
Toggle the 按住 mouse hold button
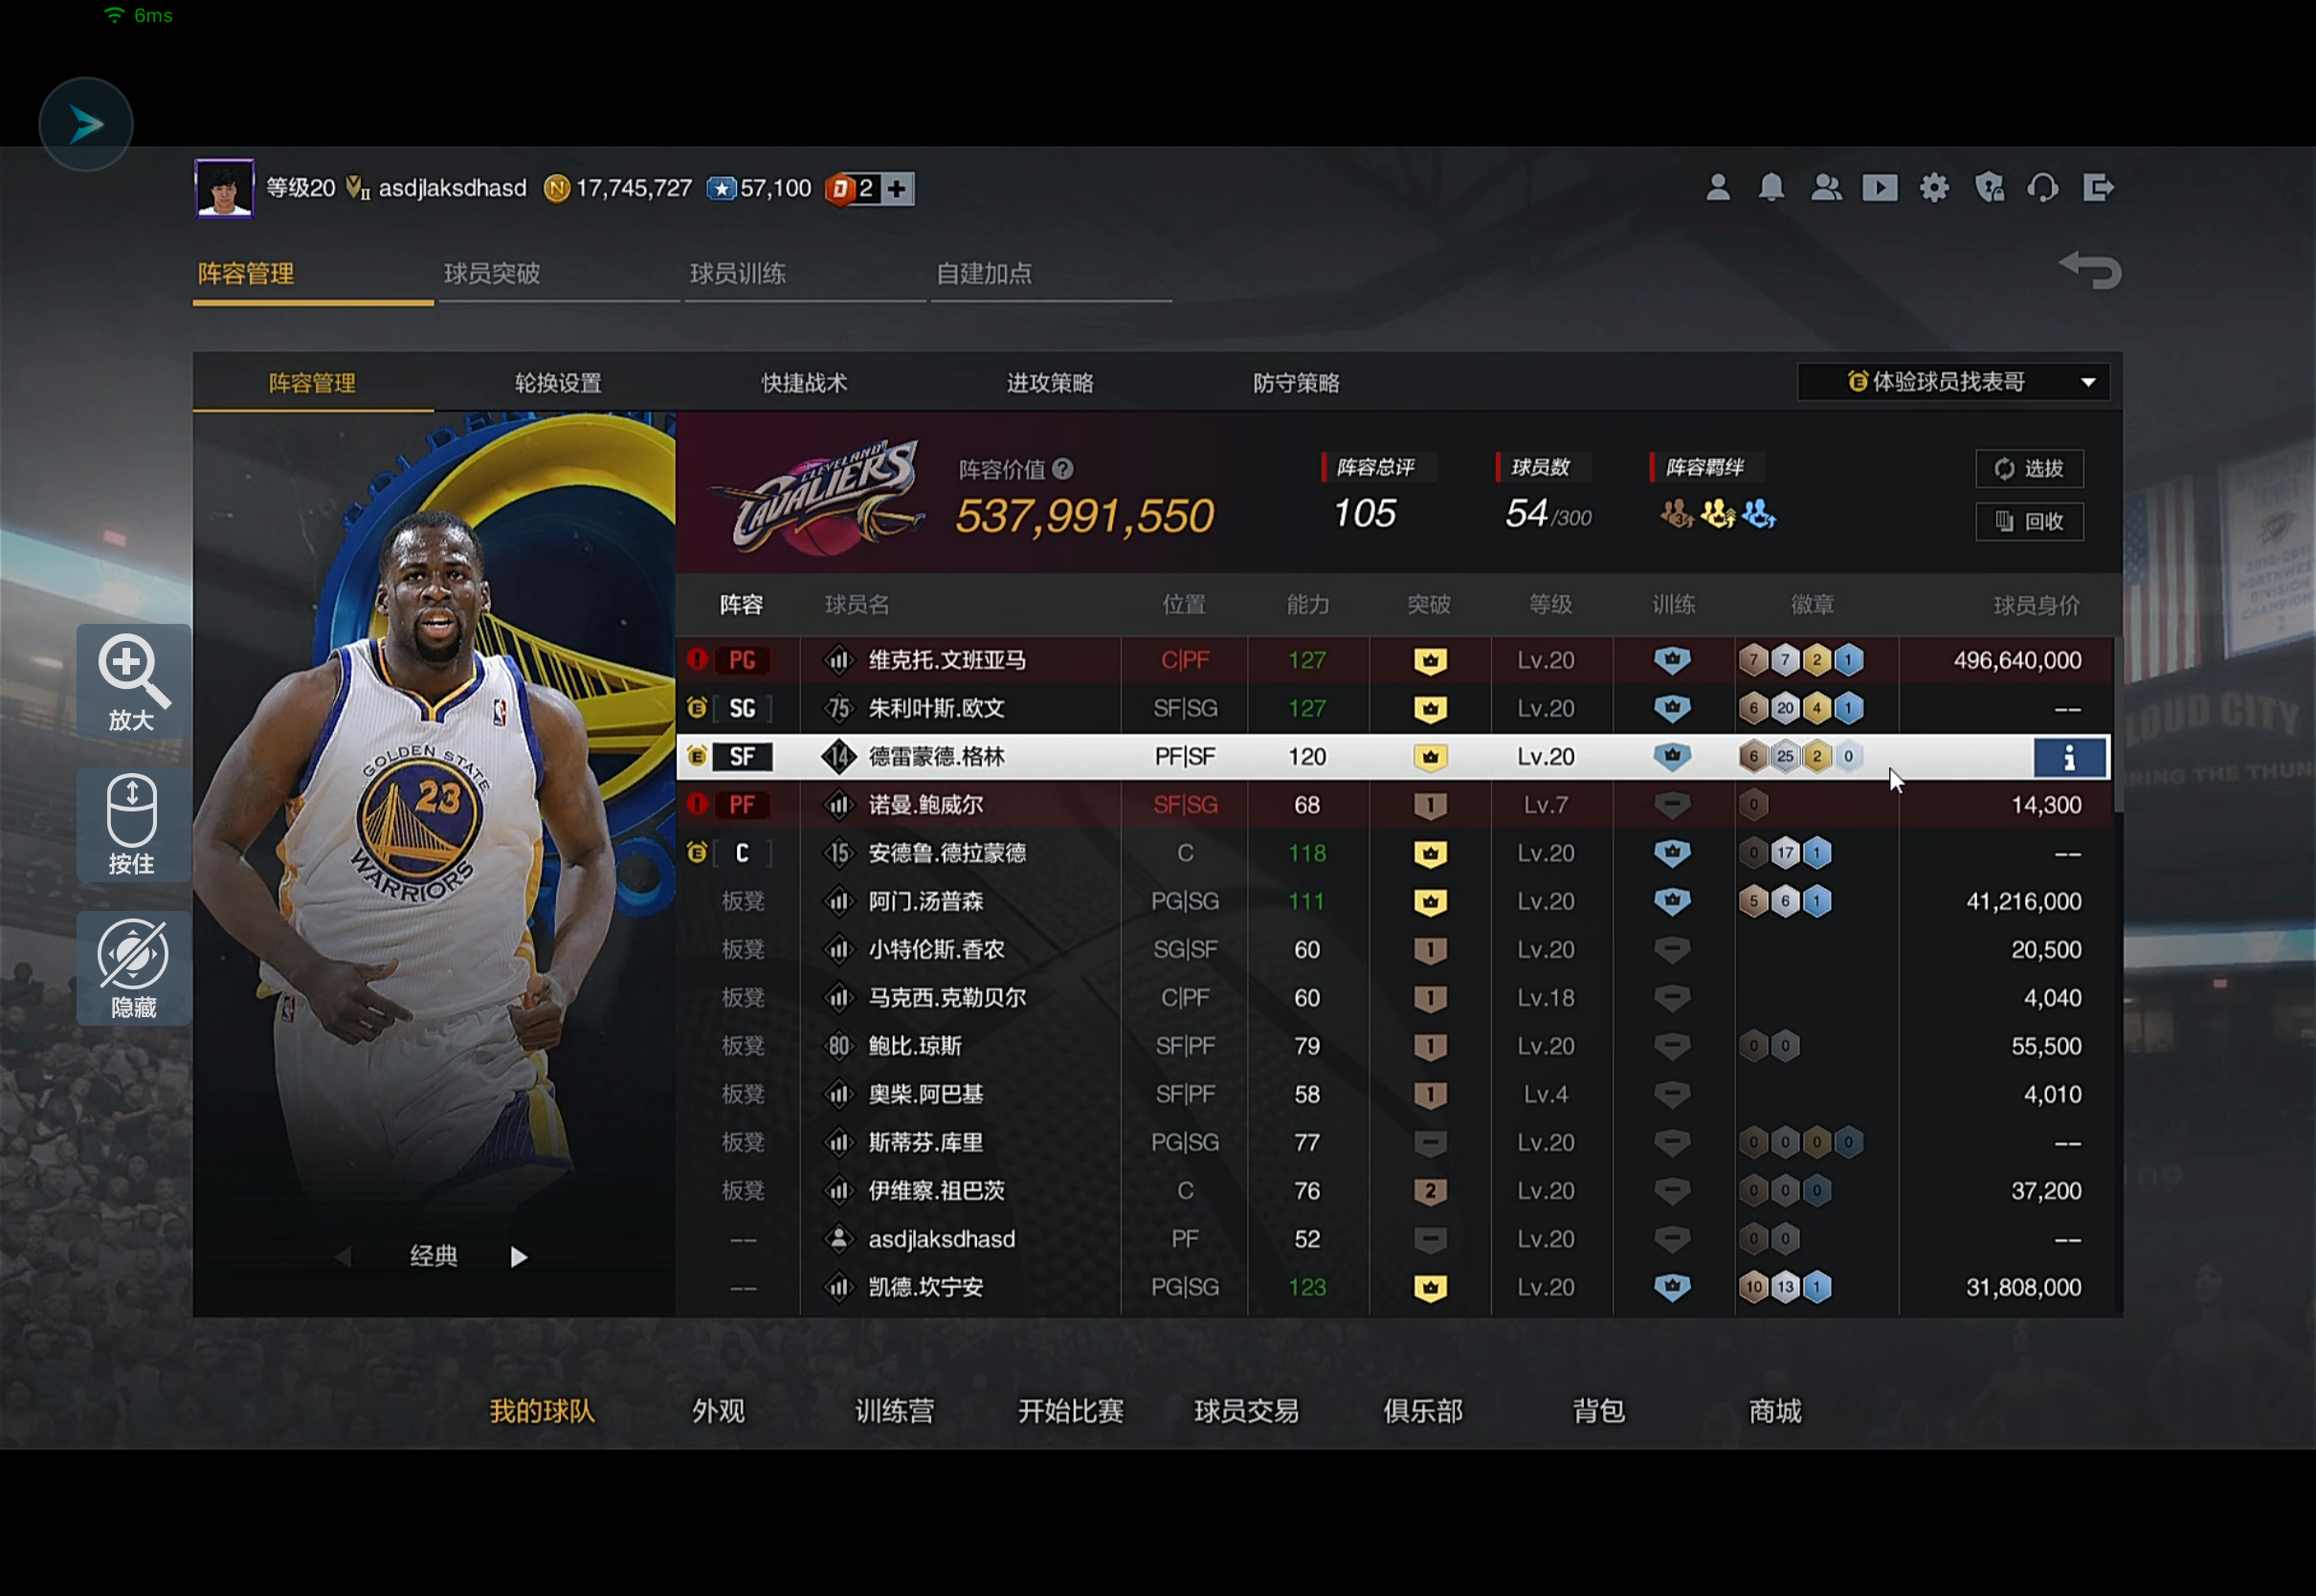[133, 825]
